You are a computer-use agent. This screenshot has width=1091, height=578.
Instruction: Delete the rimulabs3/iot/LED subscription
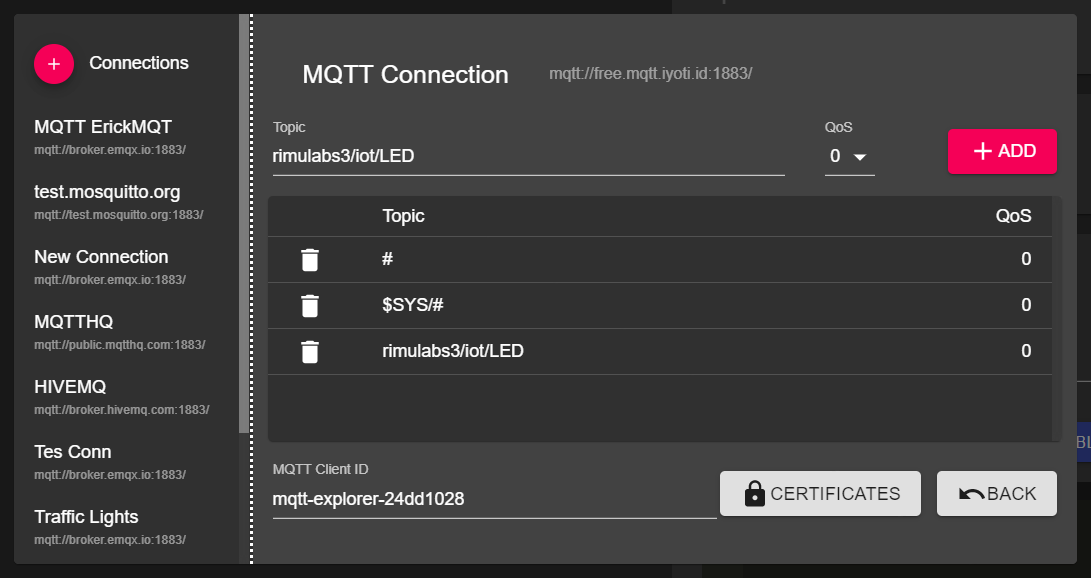point(310,352)
